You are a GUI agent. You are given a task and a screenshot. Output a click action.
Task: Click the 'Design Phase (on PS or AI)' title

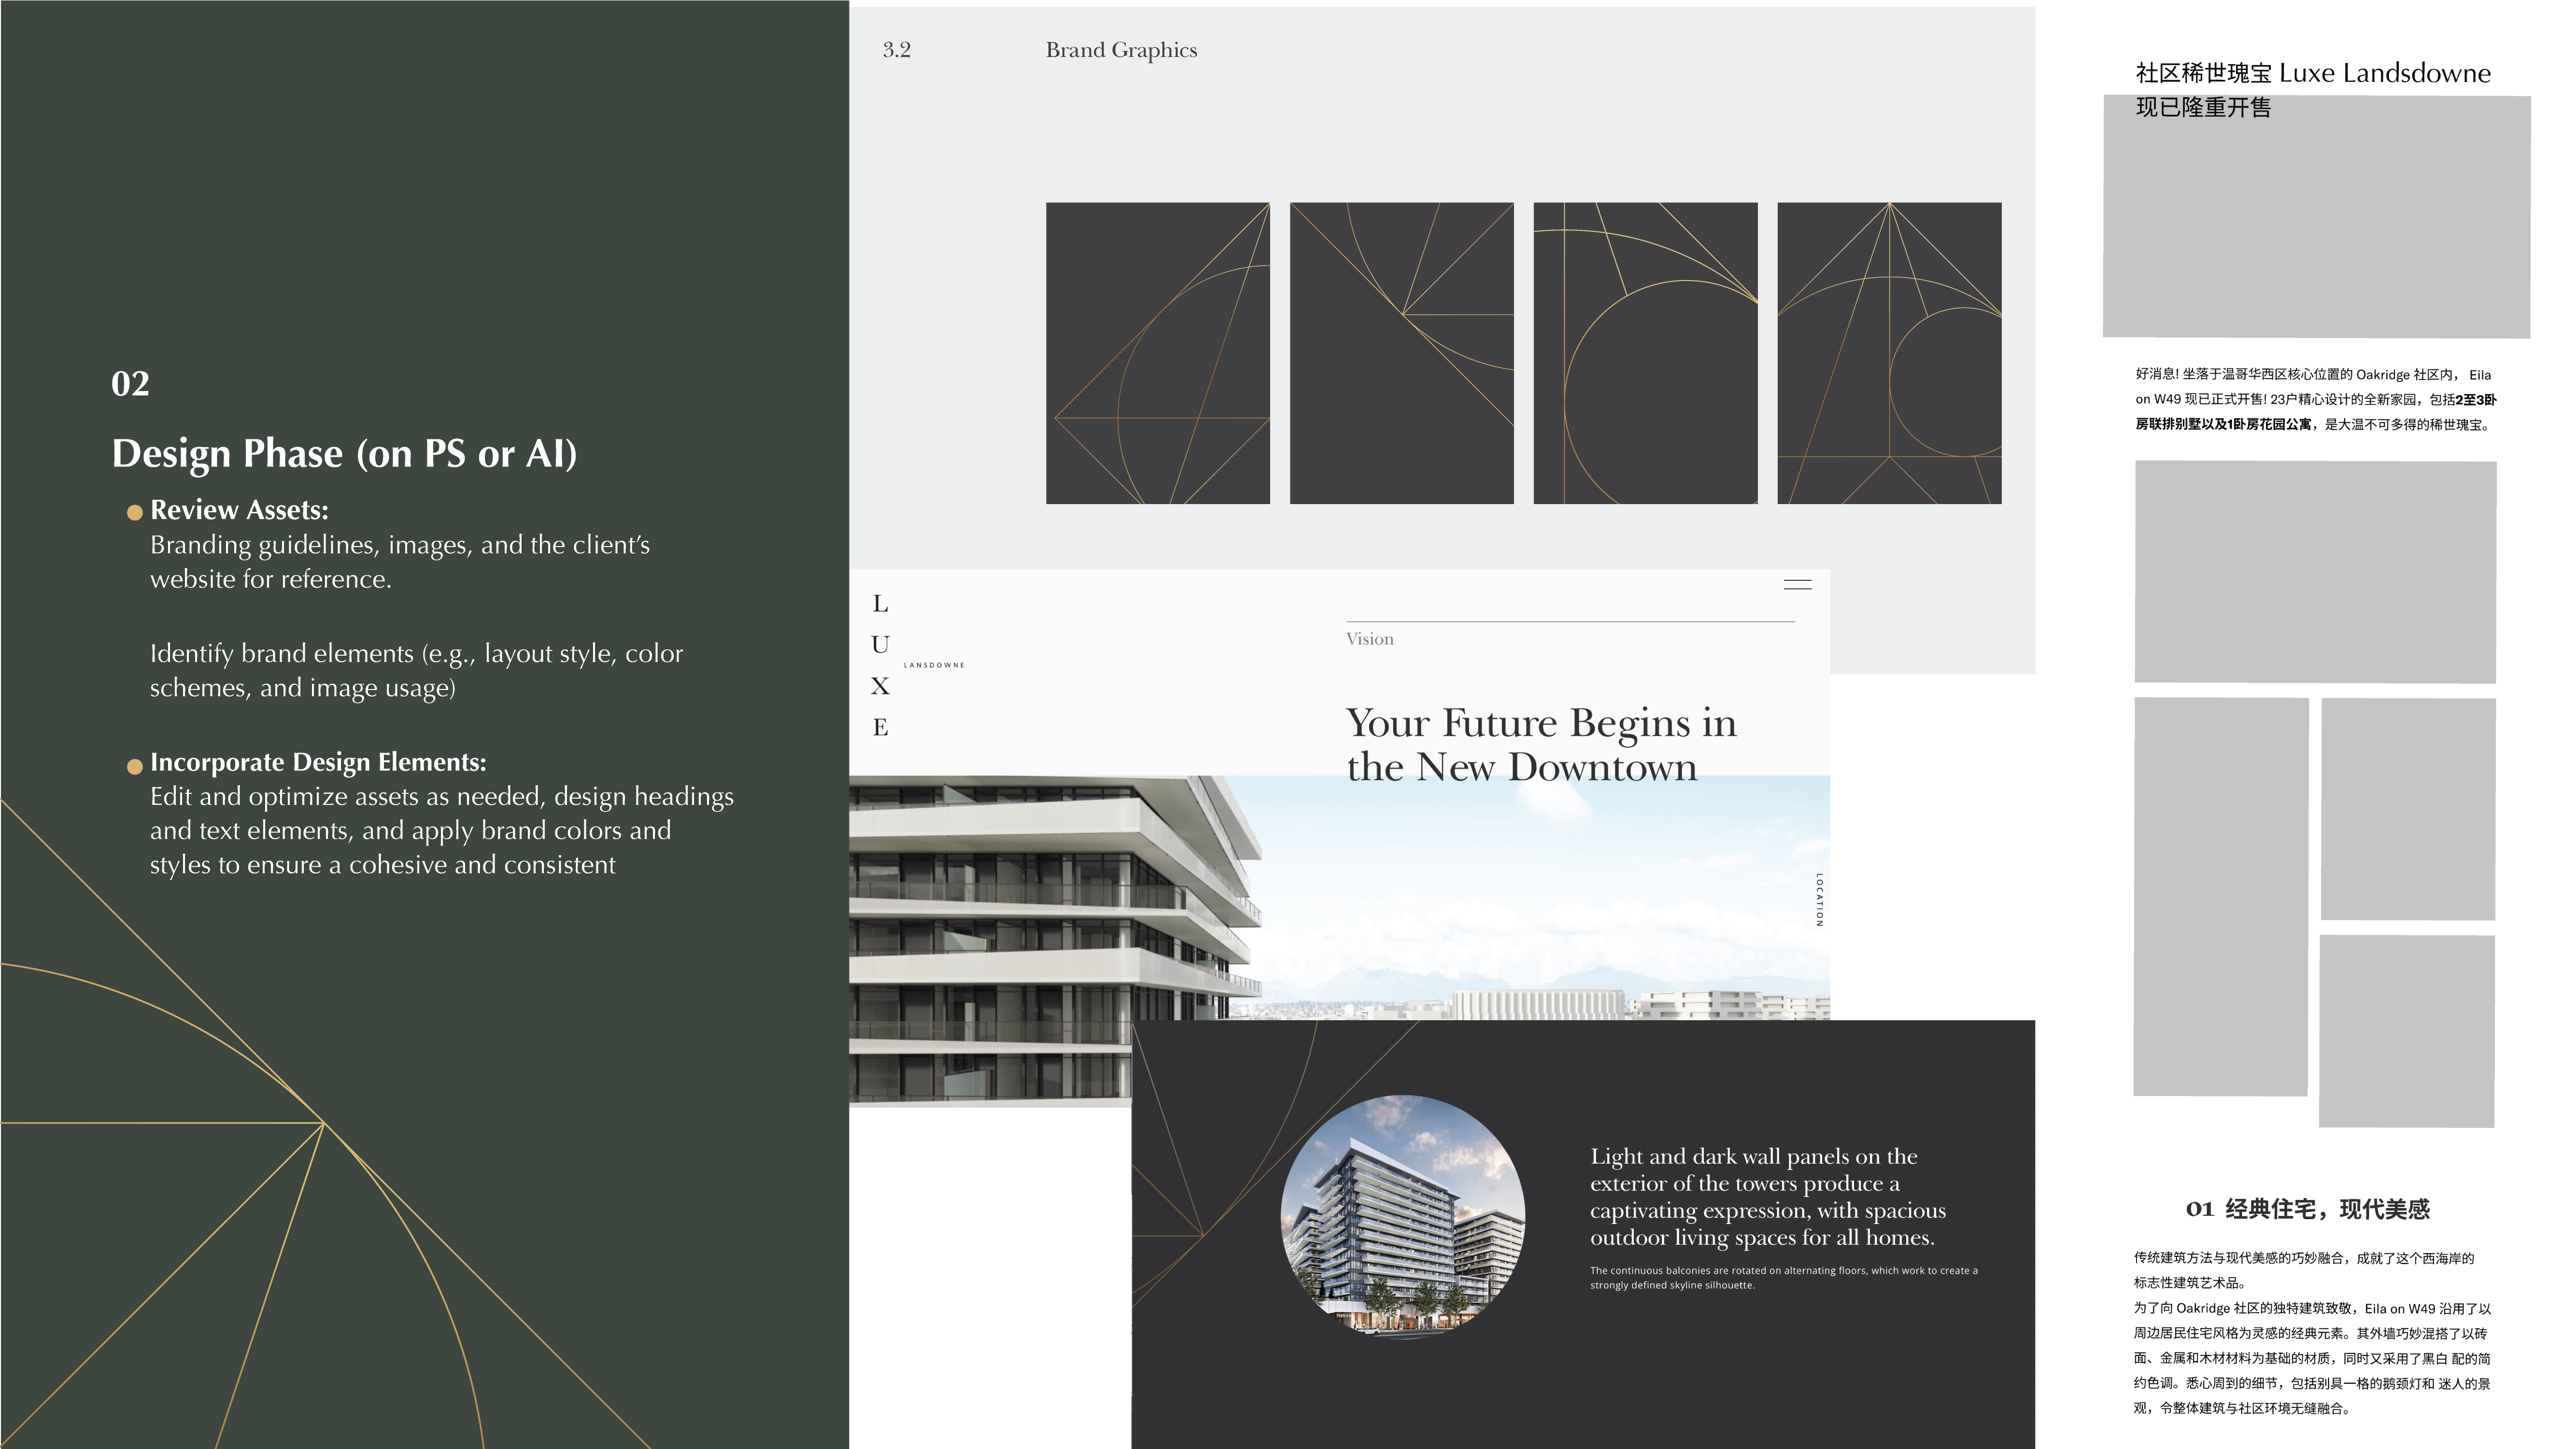click(x=344, y=453)
